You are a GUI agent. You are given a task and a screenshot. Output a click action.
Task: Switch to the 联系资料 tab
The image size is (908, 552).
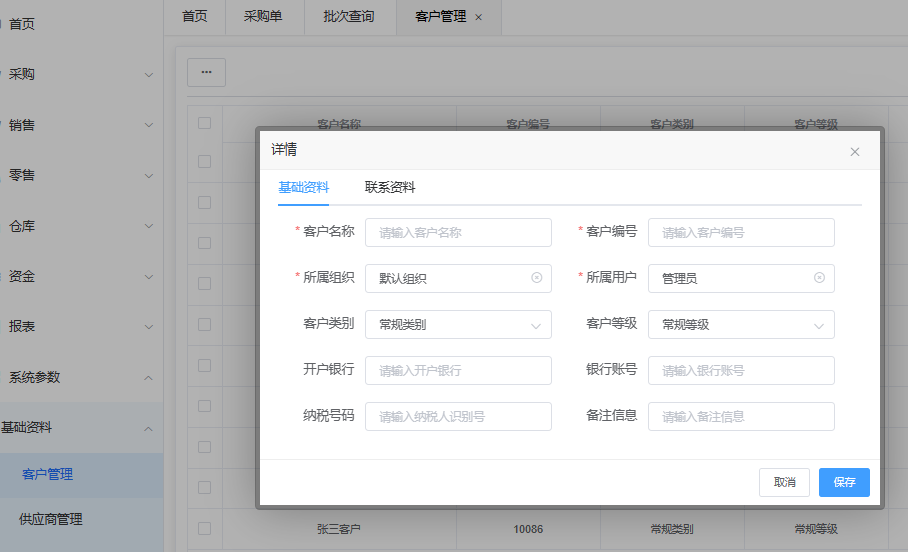[x=390, y=188]
